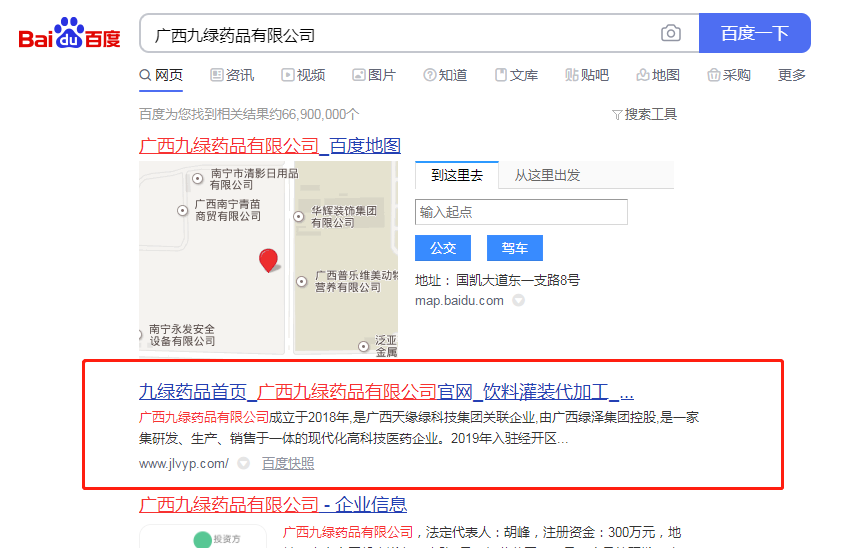Open camera image search icon

[x=671, y=34]
